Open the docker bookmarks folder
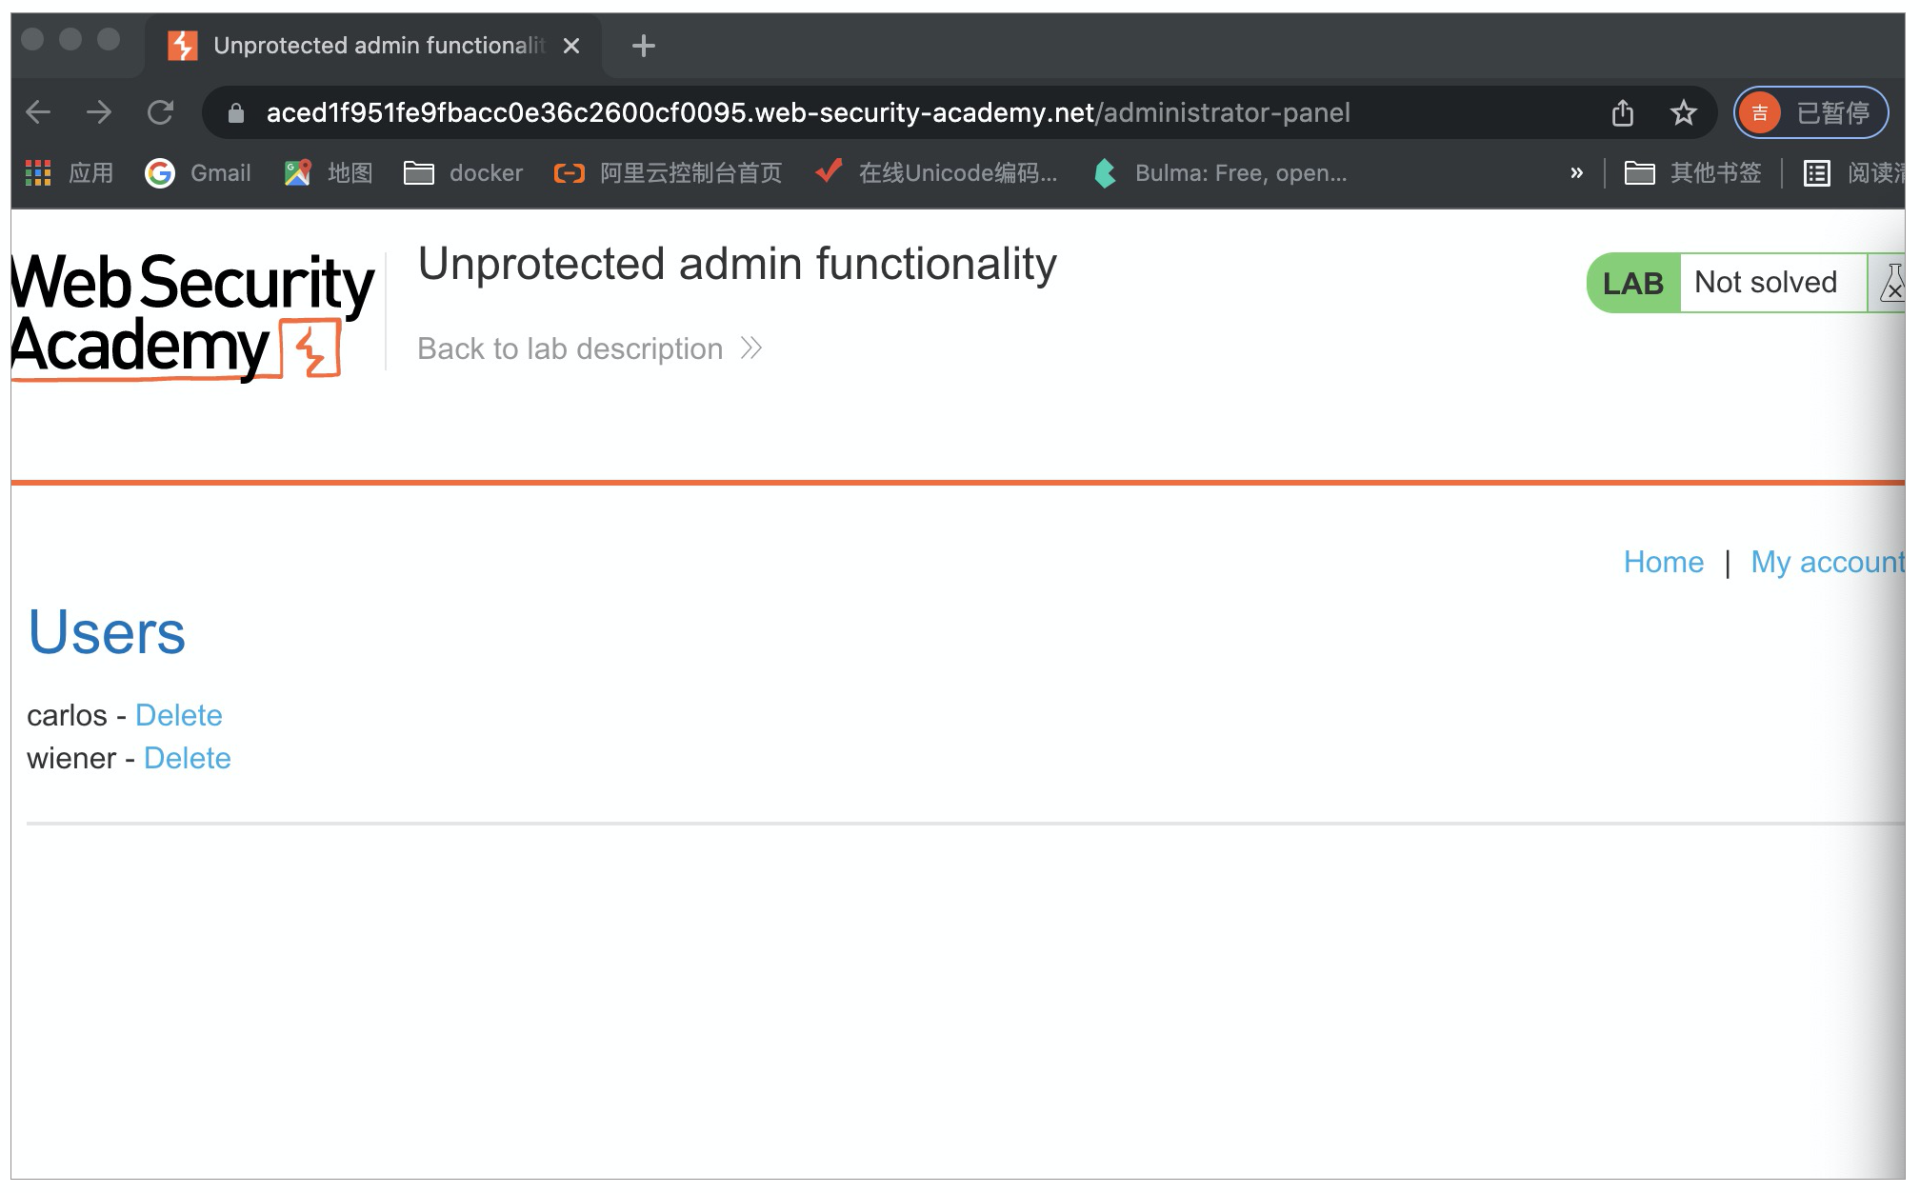This screenshot has width=1920, height=1193. tap(463, 173)
